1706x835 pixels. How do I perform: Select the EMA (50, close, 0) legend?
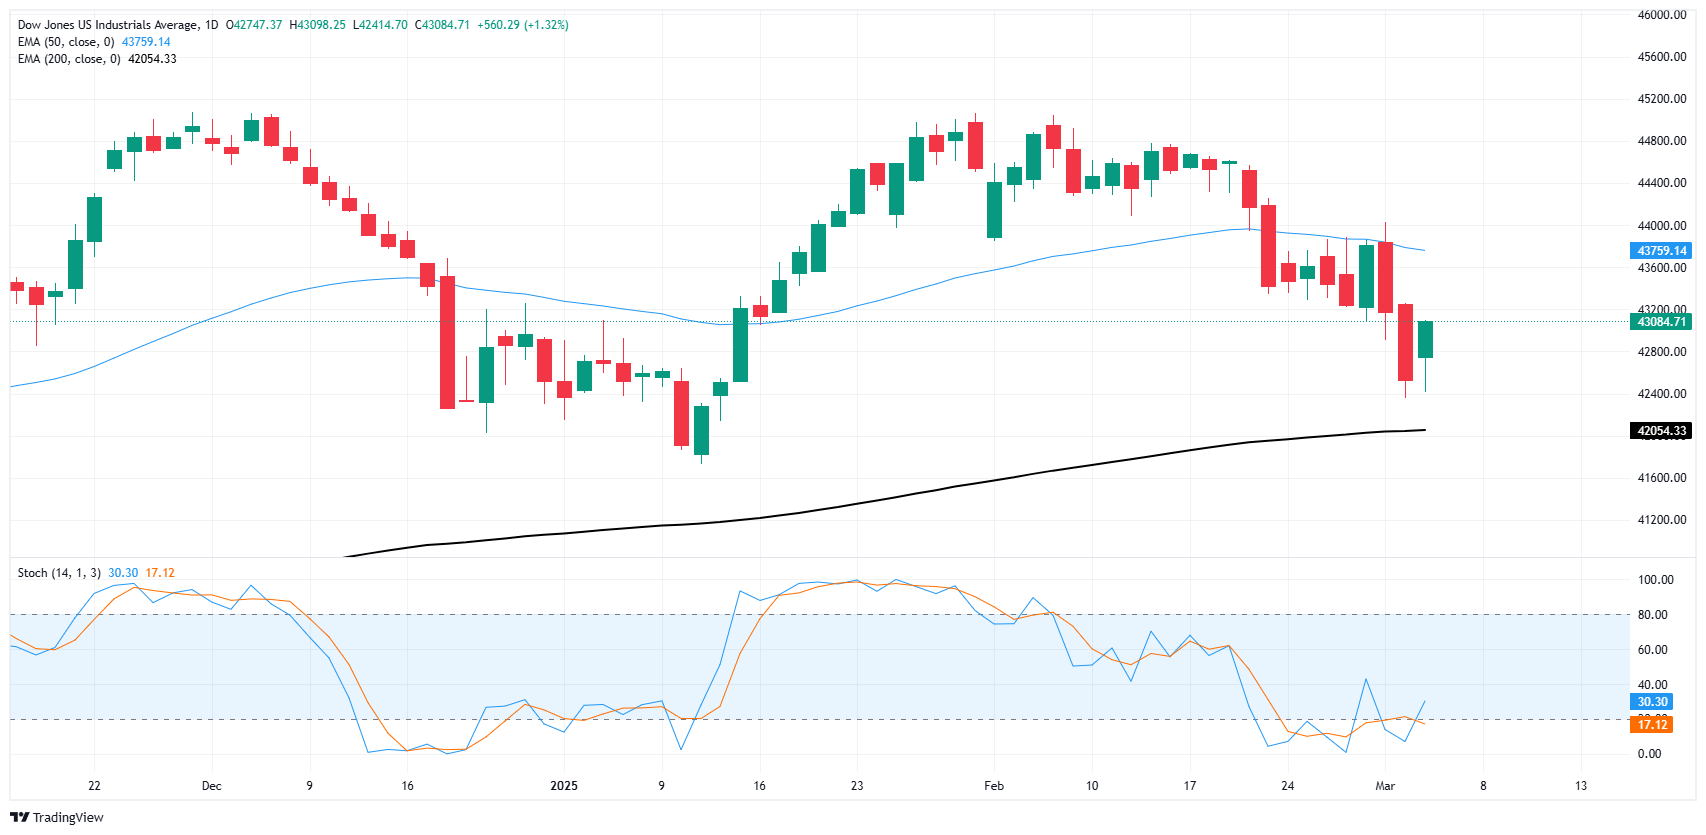tap(66, 42)
